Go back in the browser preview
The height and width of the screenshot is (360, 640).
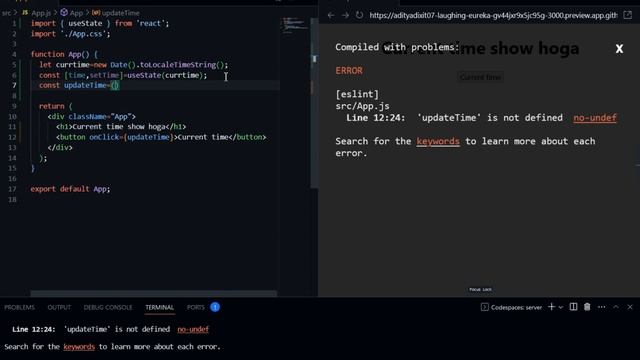tap(331, 15)
